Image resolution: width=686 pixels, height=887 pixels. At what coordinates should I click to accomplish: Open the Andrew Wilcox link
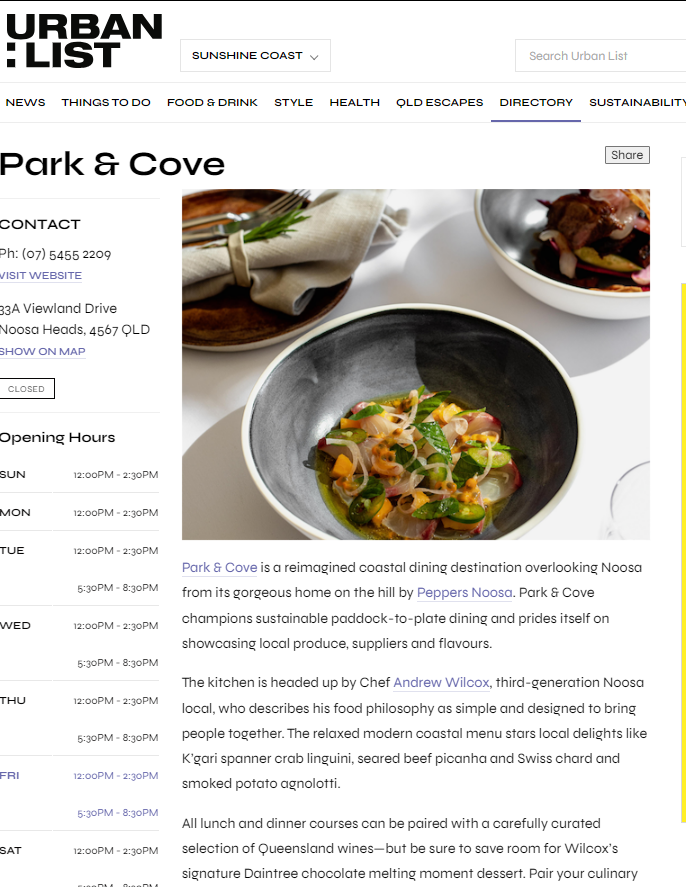click(441, 682)
